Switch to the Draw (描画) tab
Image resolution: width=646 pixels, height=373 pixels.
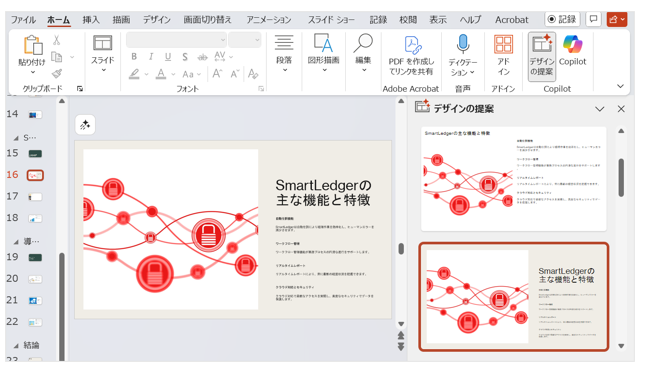click(121, 20)
